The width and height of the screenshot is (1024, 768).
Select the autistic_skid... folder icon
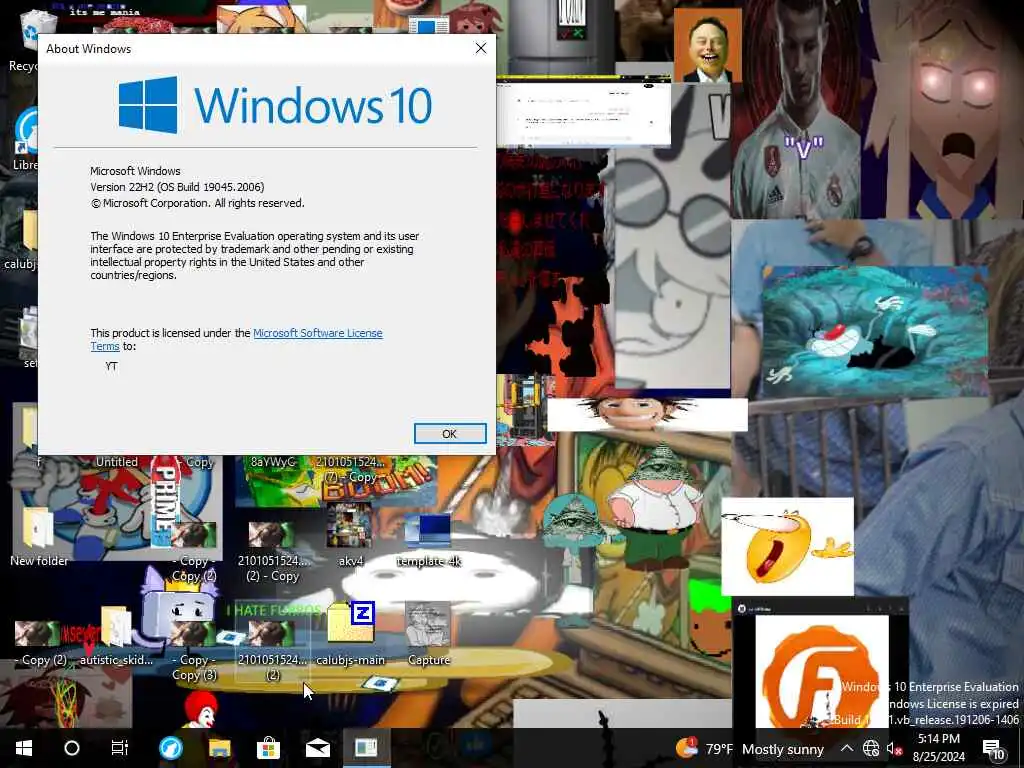click(x=116, y=635)
